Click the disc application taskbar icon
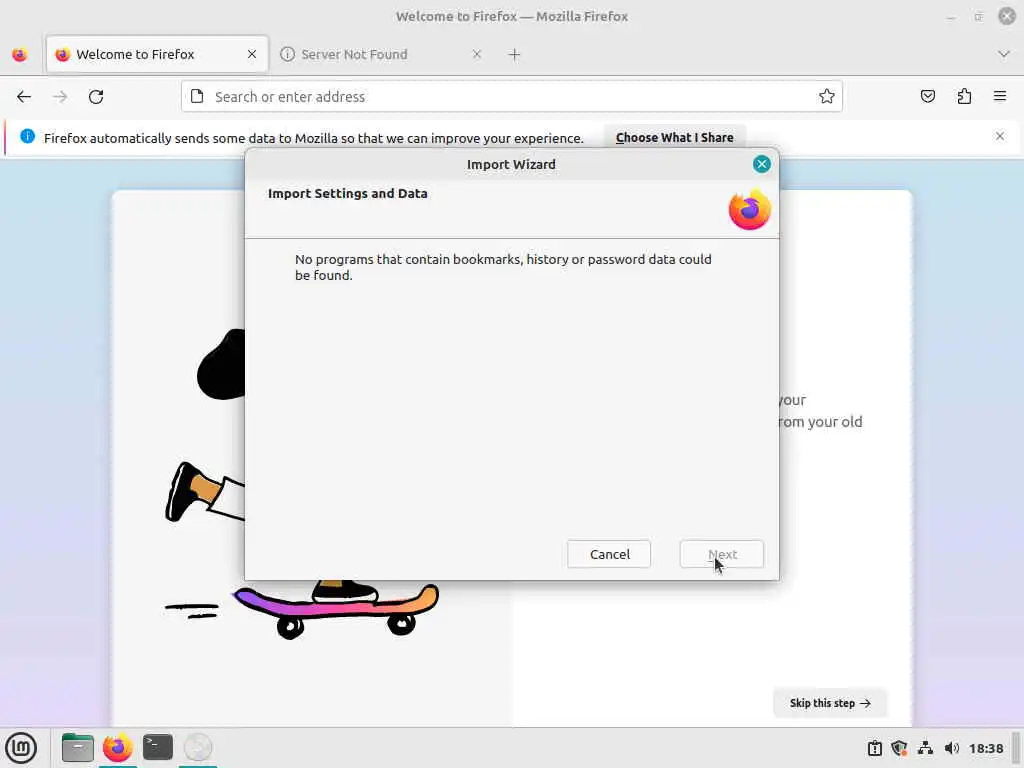 (x=198, y=747)
